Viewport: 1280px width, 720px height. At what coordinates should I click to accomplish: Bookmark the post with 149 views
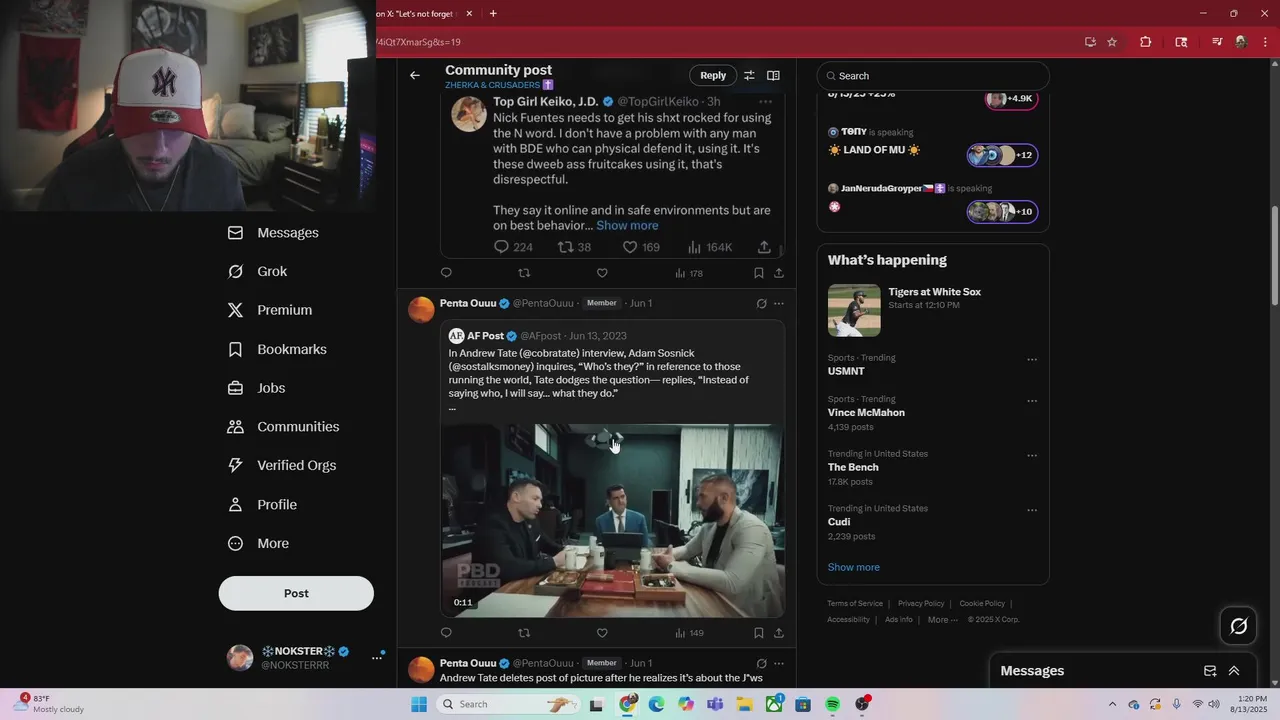759,633
